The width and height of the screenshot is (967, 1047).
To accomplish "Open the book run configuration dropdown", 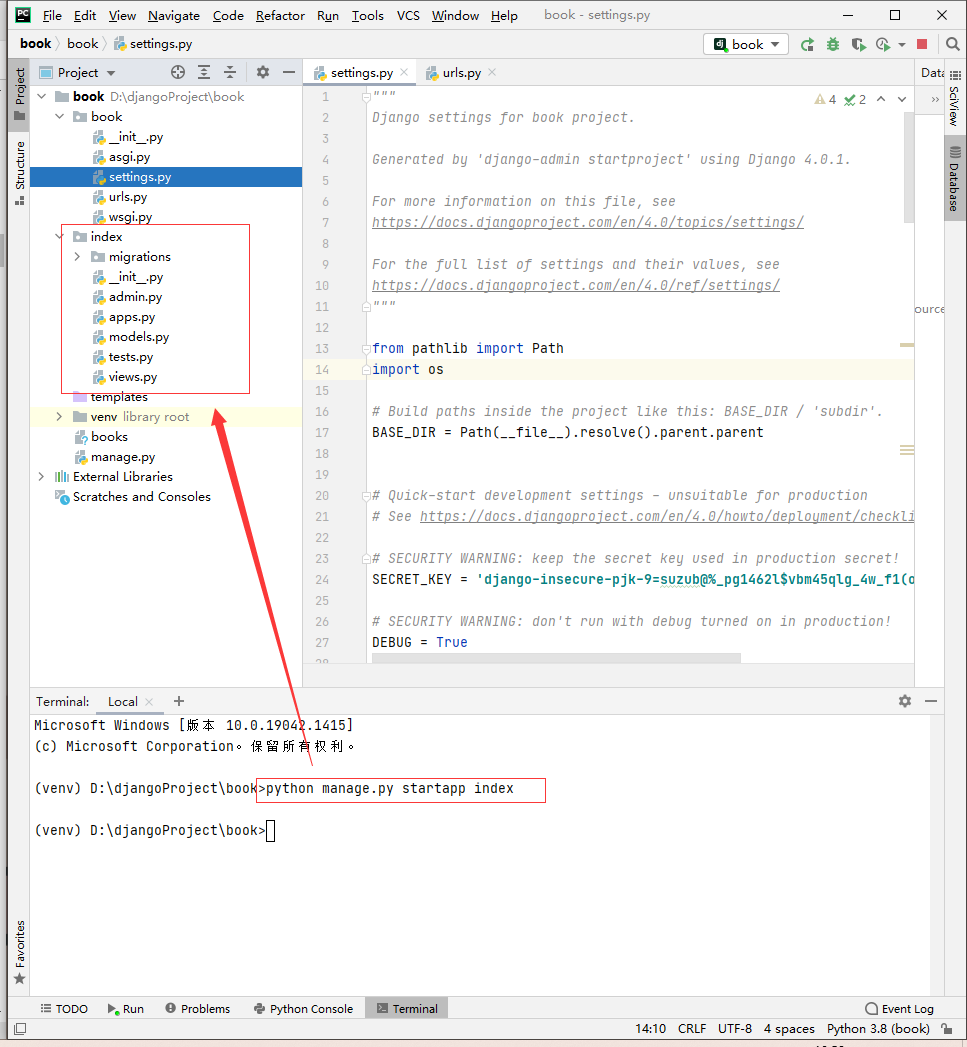I will (746, 44).
